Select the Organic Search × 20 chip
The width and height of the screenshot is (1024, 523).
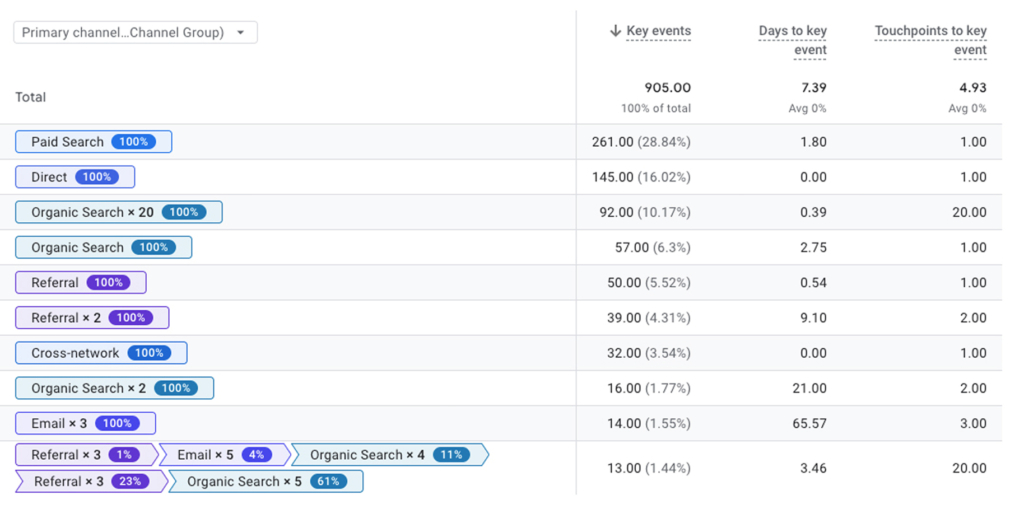(119, 212)
